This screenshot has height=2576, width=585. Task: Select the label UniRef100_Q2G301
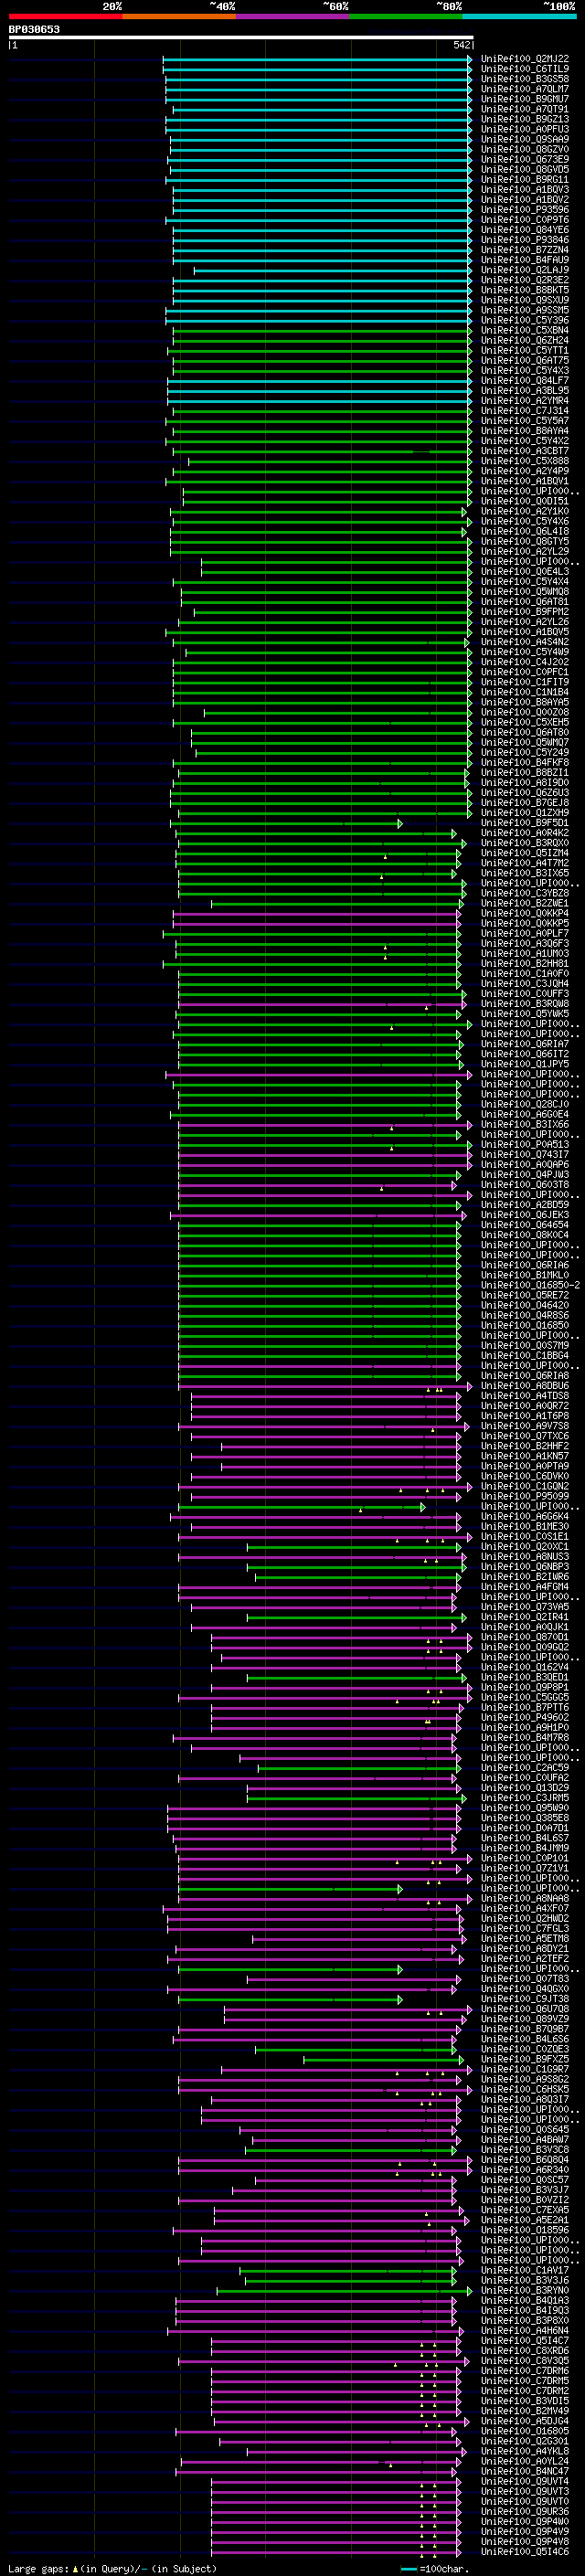525,2441
